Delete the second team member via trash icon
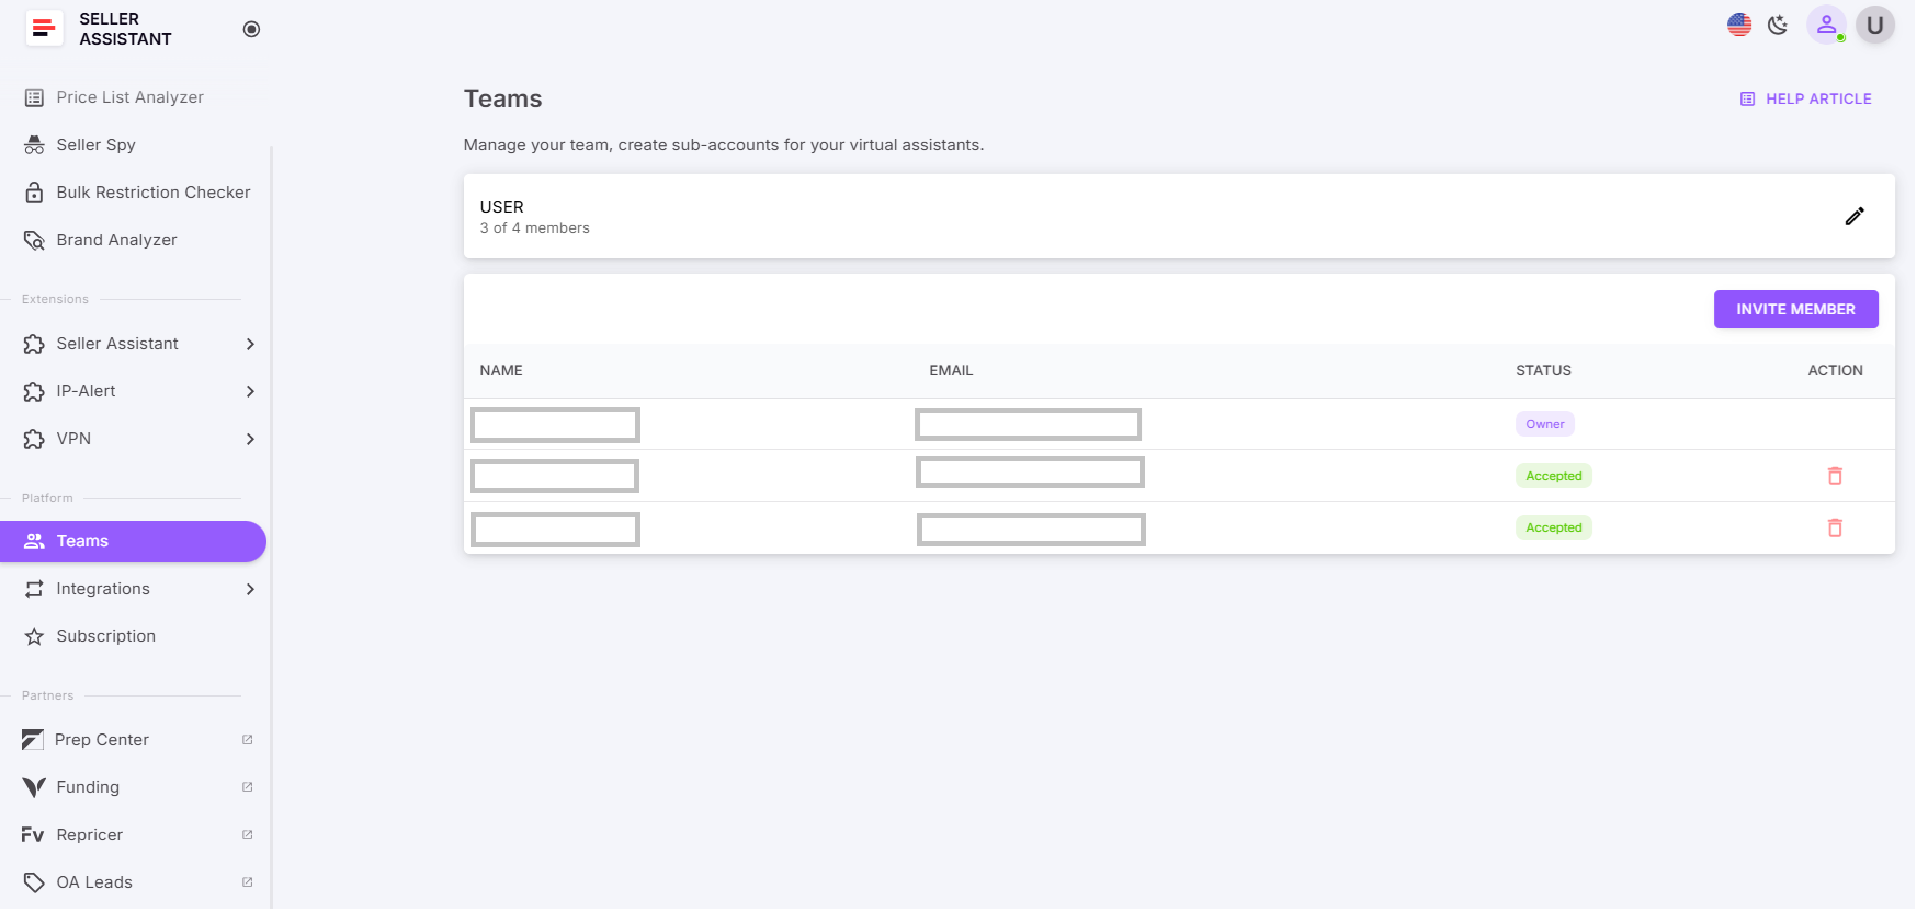 pyautogui.click(x=1835, y=476)
